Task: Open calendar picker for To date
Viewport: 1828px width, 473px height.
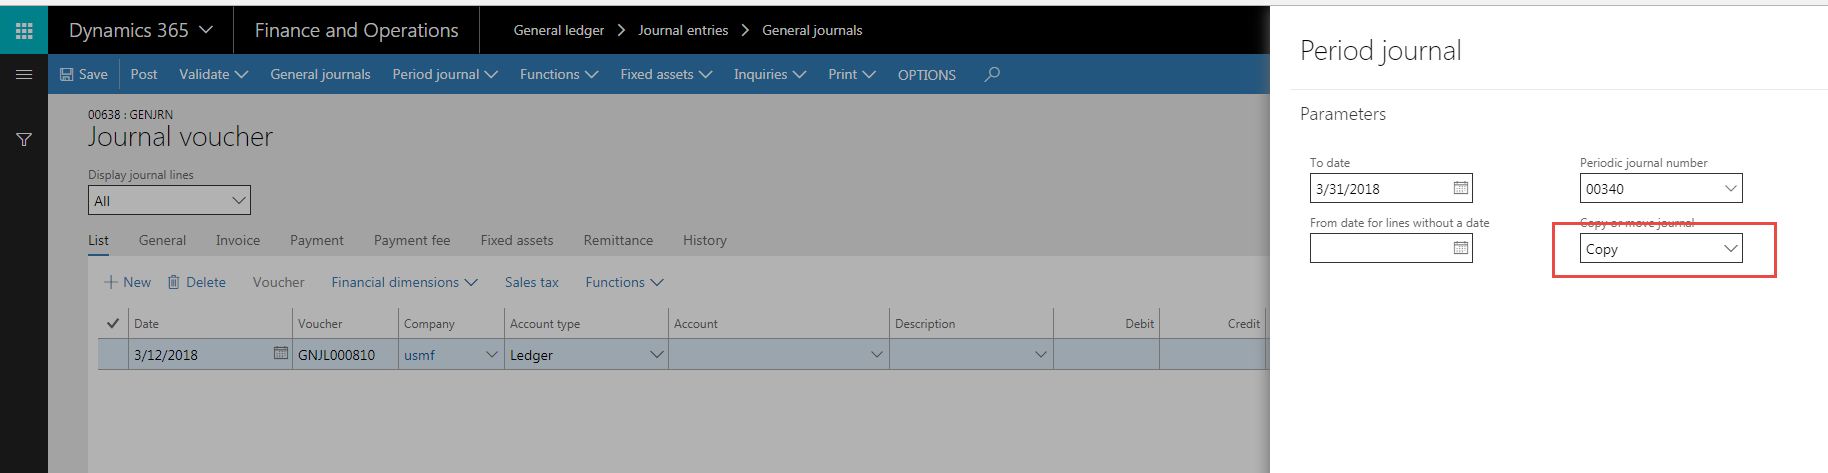Action: click(x=1460, y=188)
